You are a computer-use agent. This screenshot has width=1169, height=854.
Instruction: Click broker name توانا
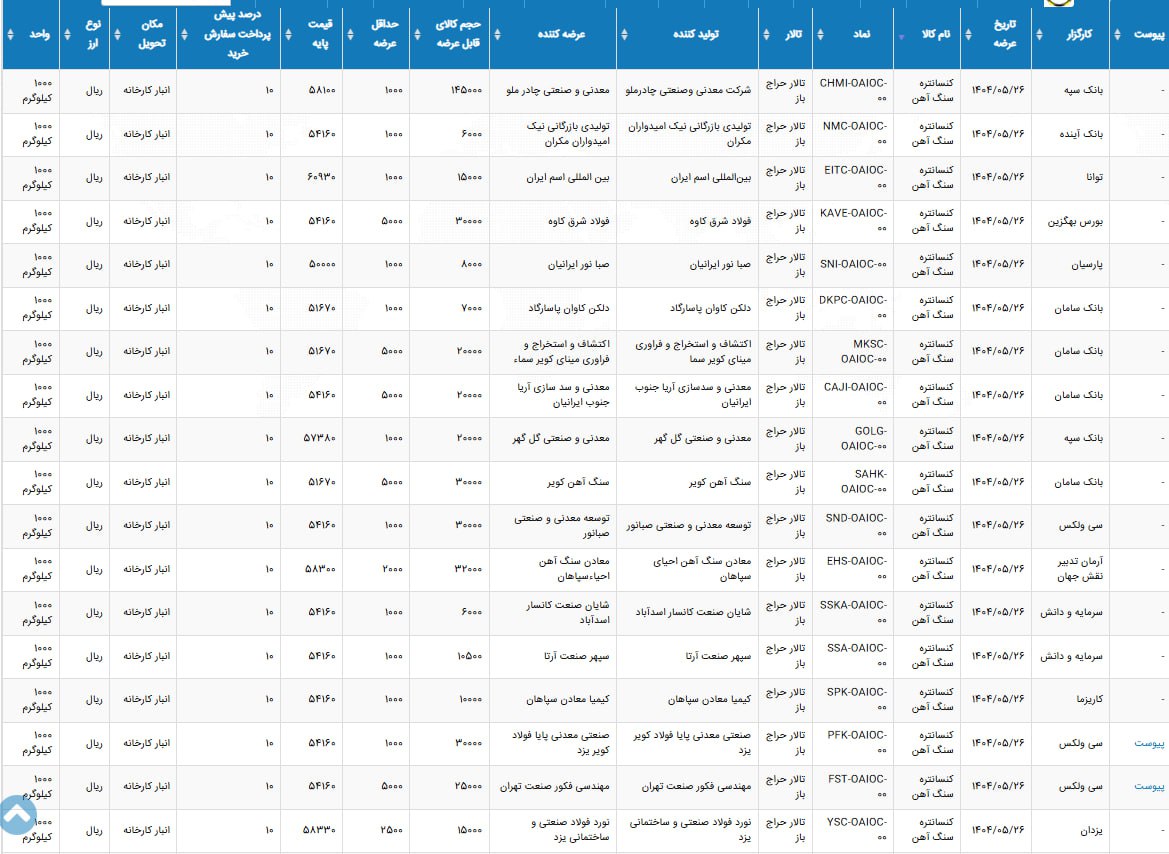click(1094, 178)
